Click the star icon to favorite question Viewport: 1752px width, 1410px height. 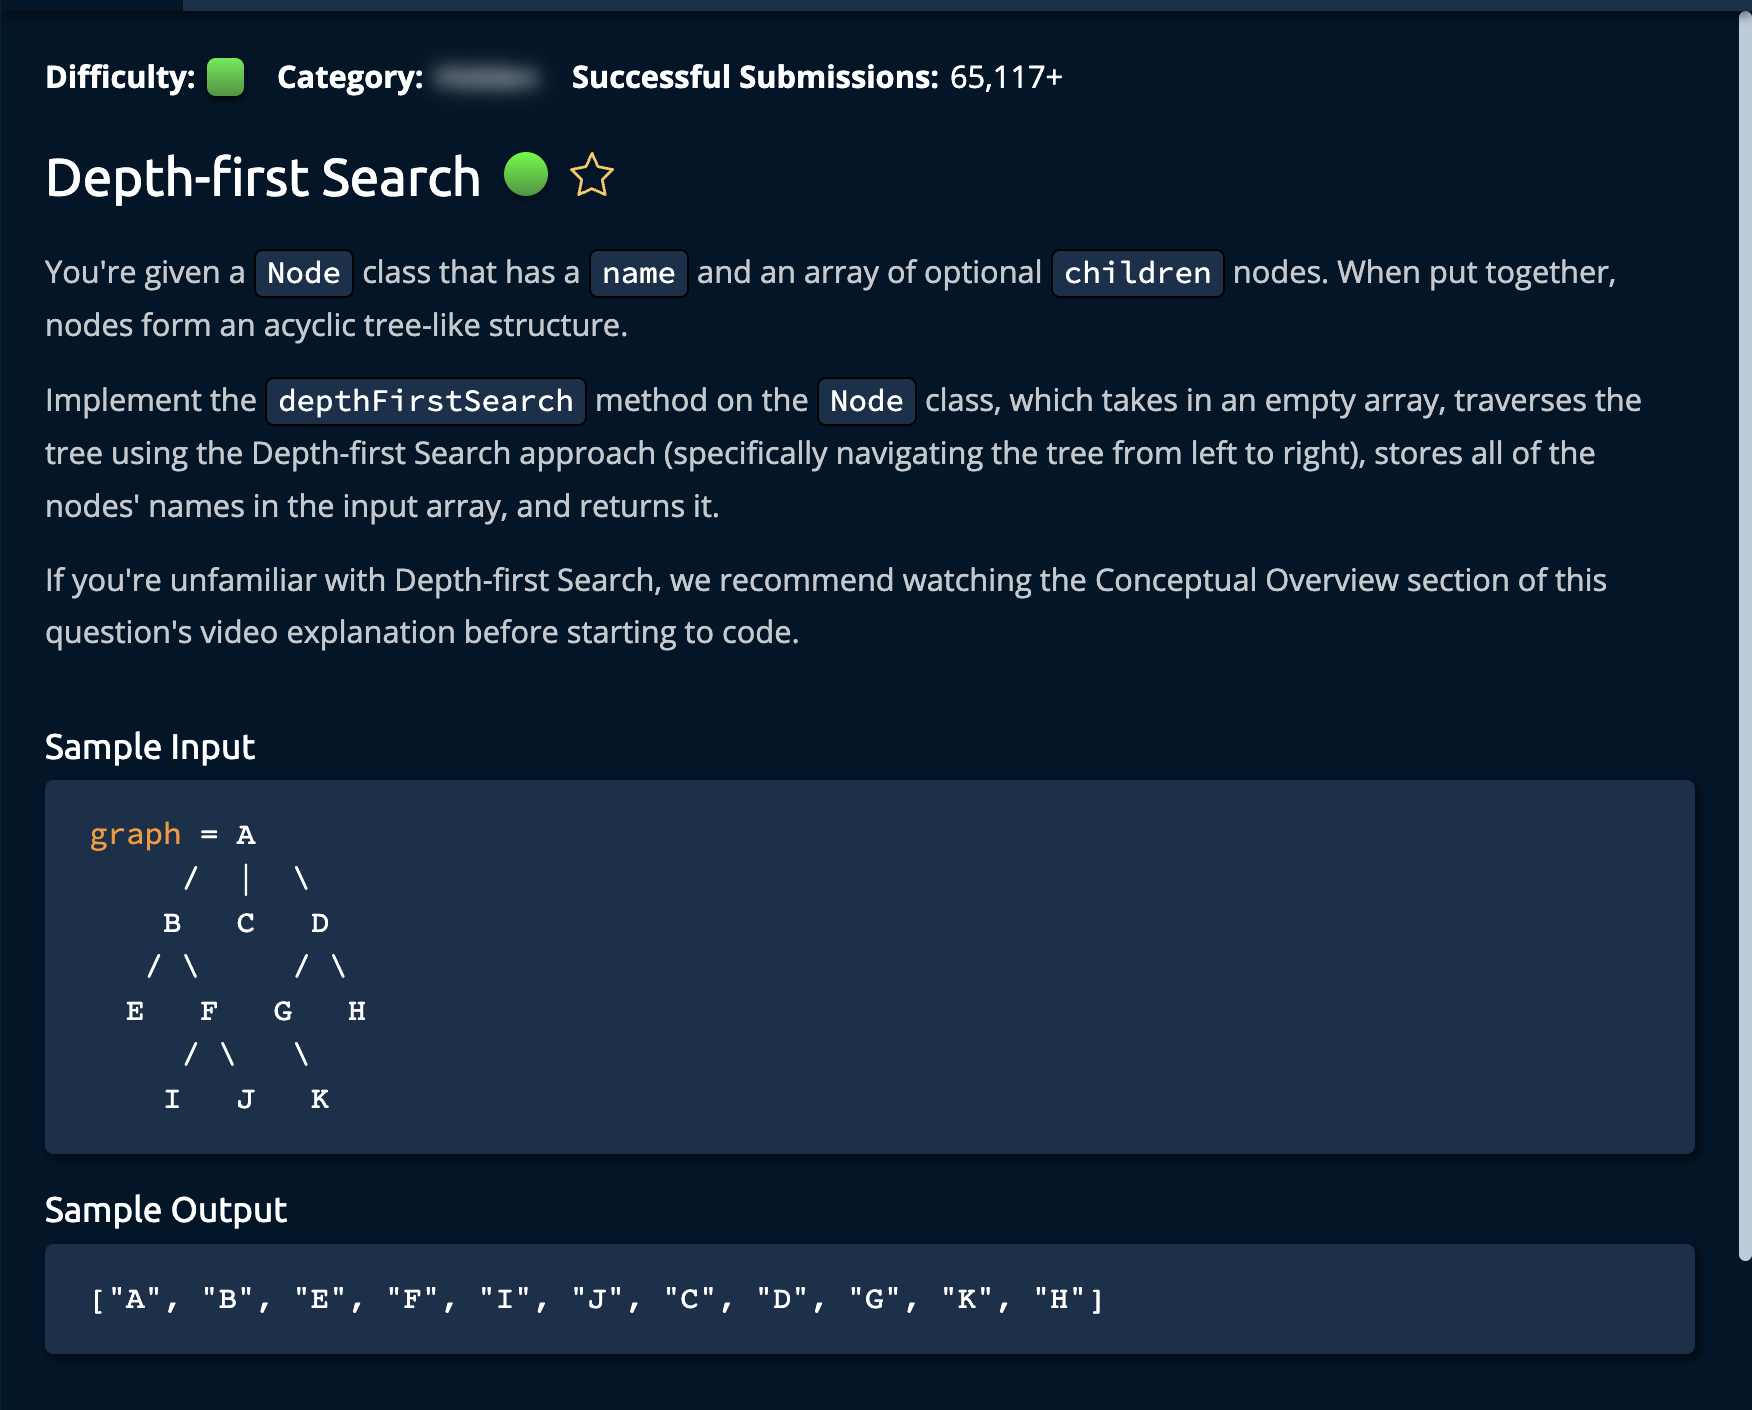click(591, 176)
